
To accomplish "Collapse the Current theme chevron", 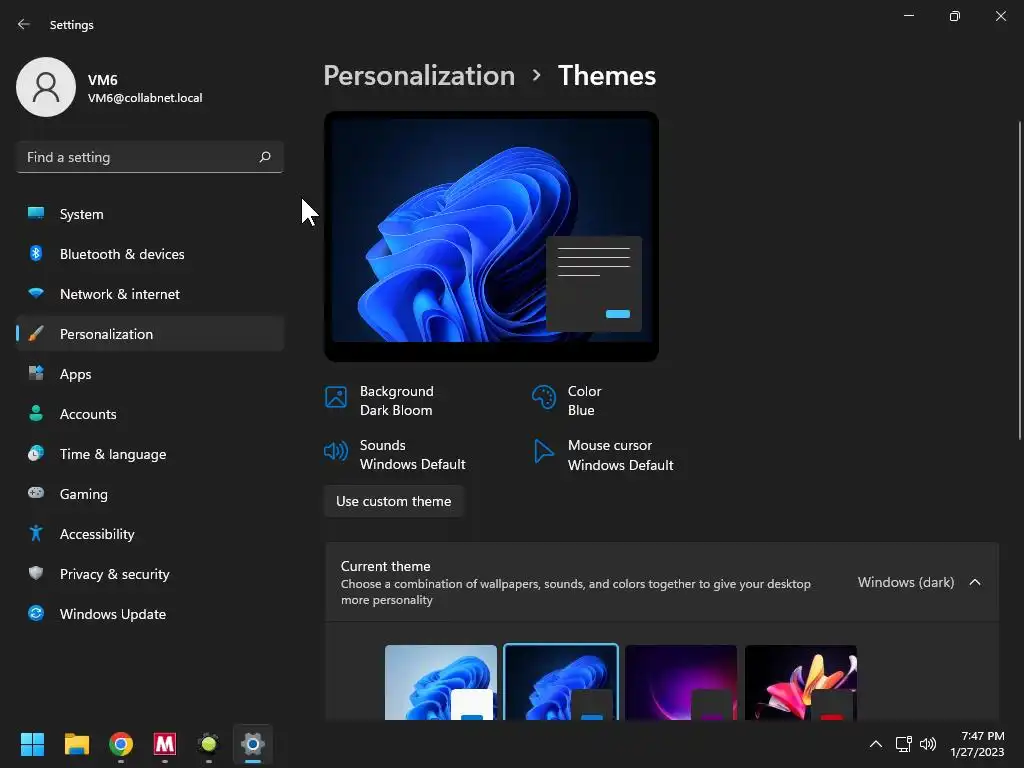I will [x=975, y=582].
